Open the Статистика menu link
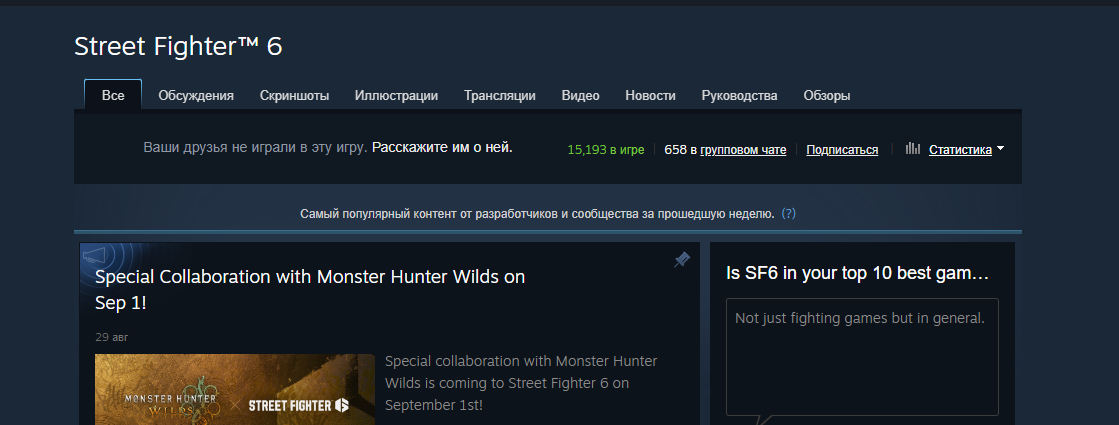 tap(960, 150)
